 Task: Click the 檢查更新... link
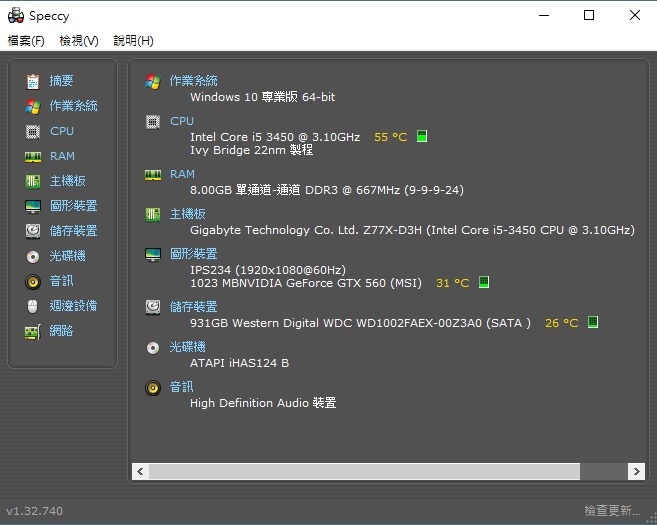612,510
